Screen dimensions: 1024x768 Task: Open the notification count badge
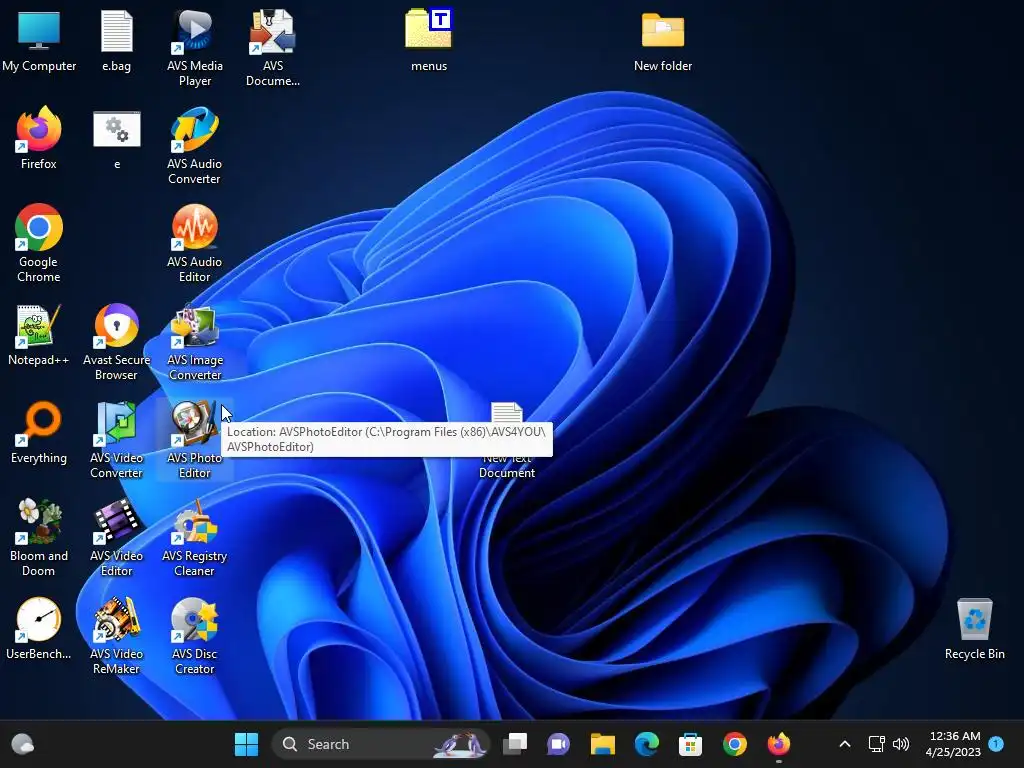click(x=996, y=744)
